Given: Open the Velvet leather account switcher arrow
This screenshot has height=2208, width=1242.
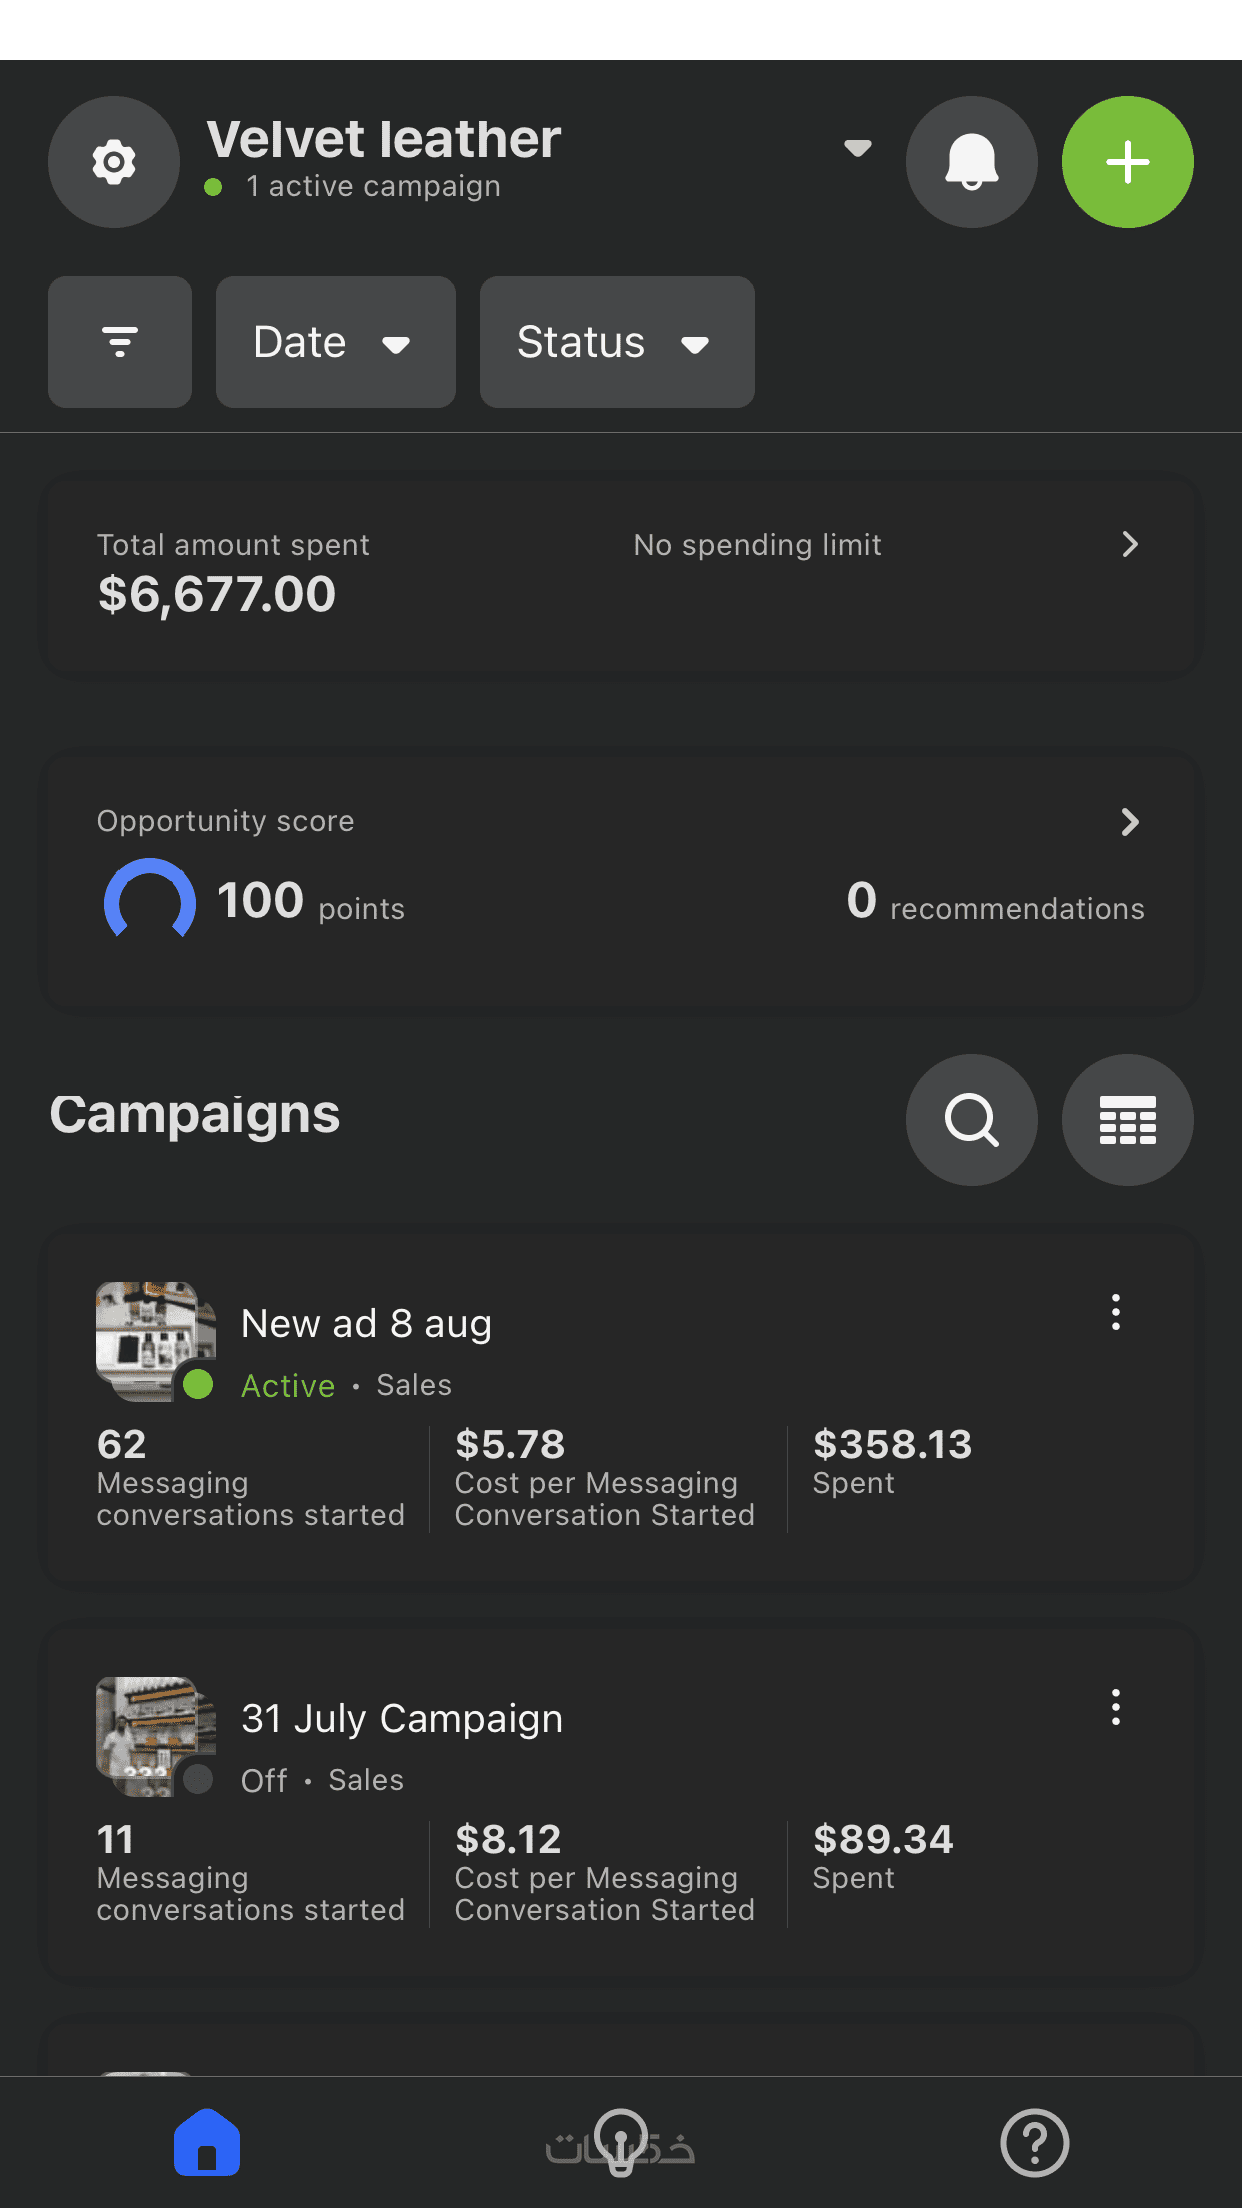Looking at the screenshot, I should tap(857, 148).
